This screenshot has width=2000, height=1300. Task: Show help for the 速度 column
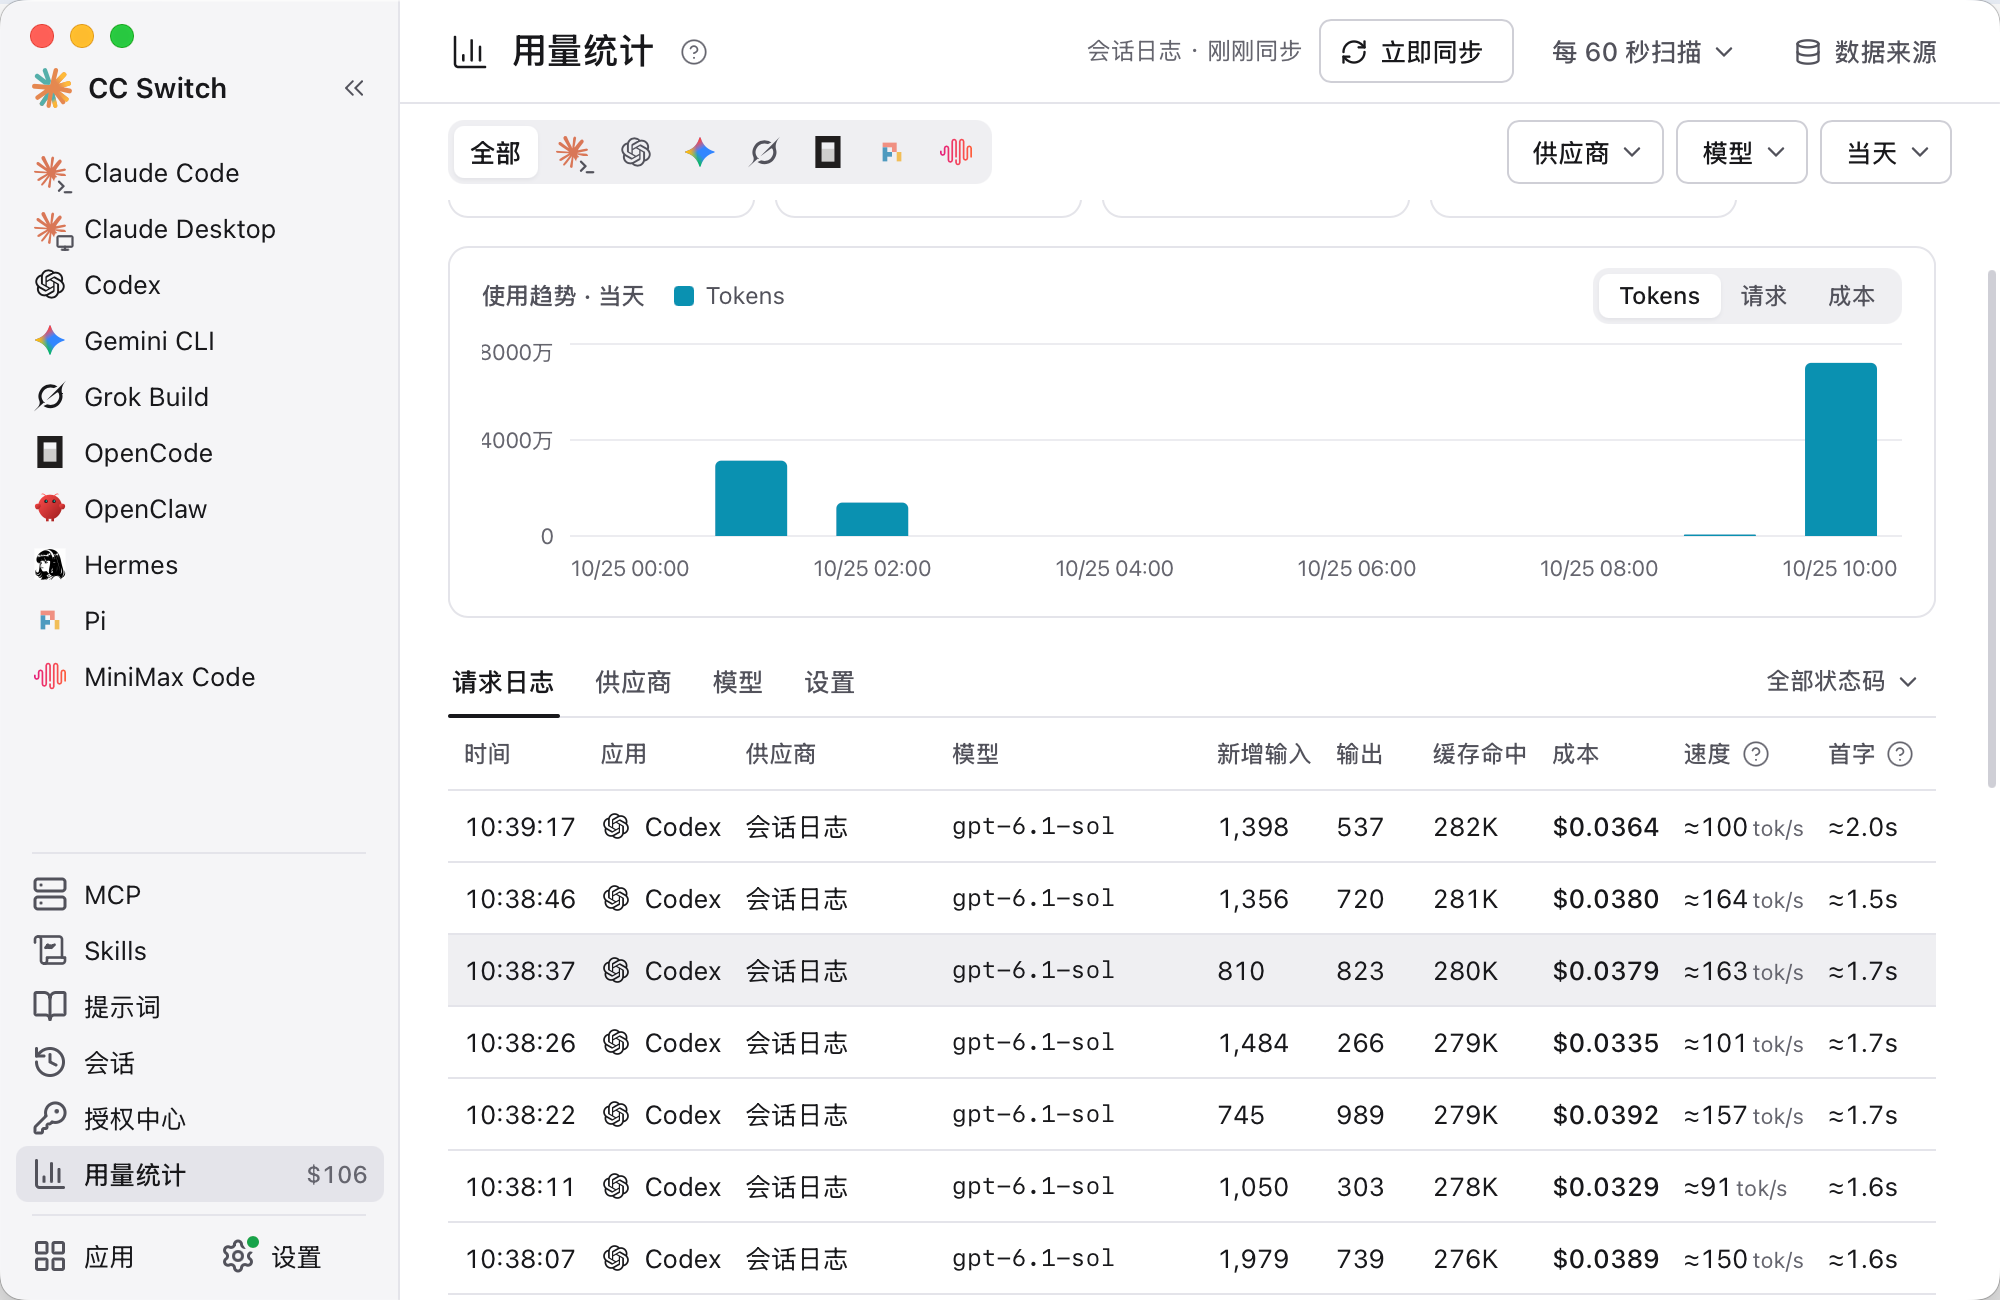(x=1756, y=754)
